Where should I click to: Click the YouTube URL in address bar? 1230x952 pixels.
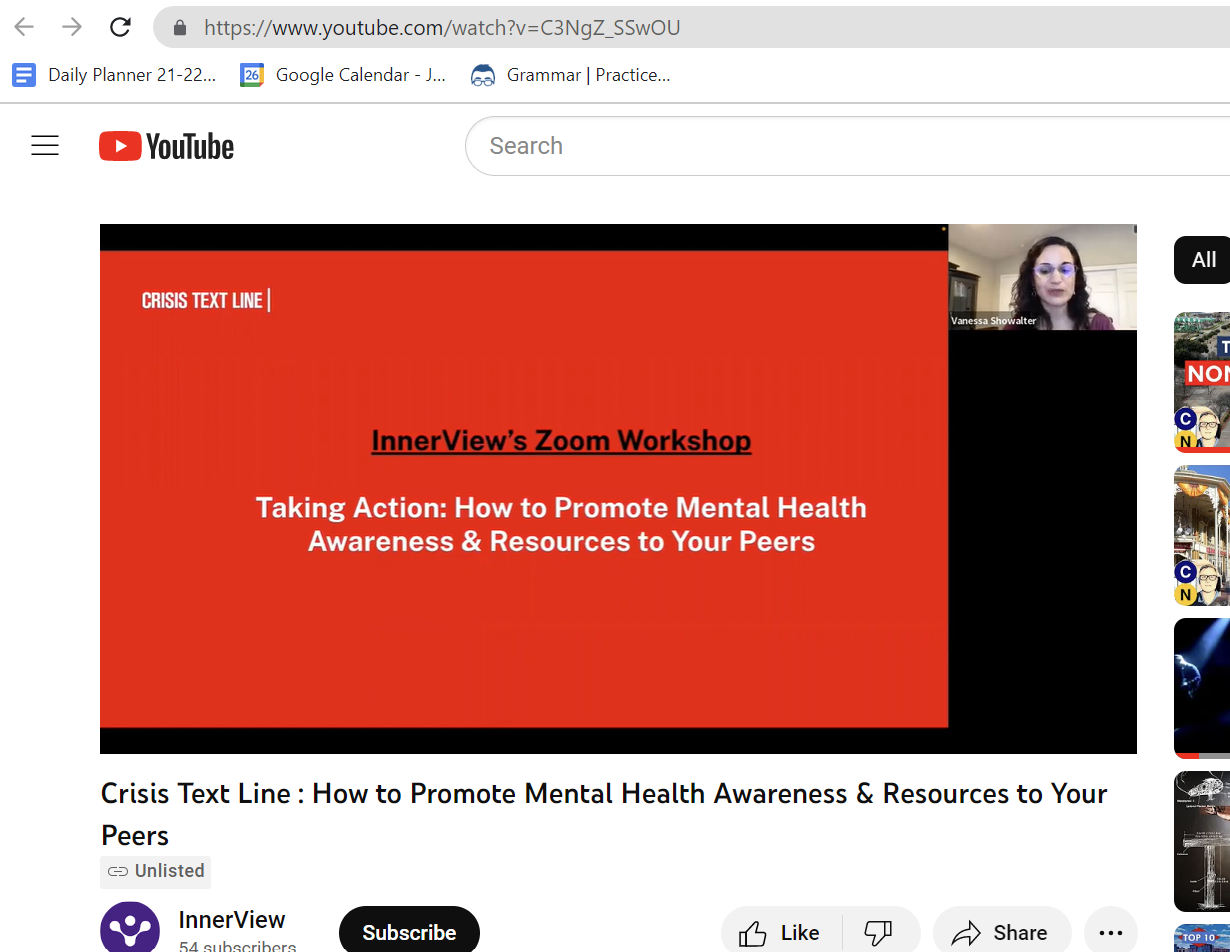click(442, 28)
